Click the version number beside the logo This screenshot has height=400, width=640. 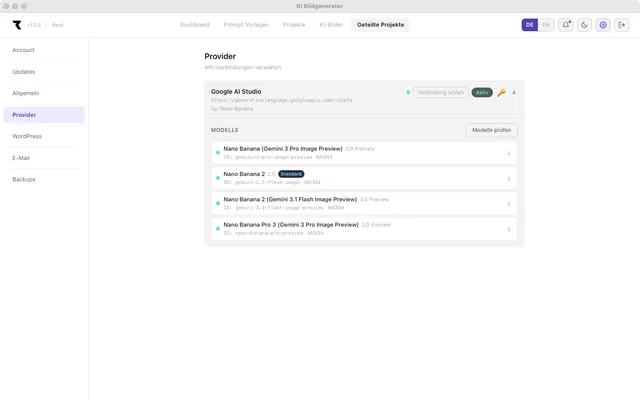pos(34,25)
